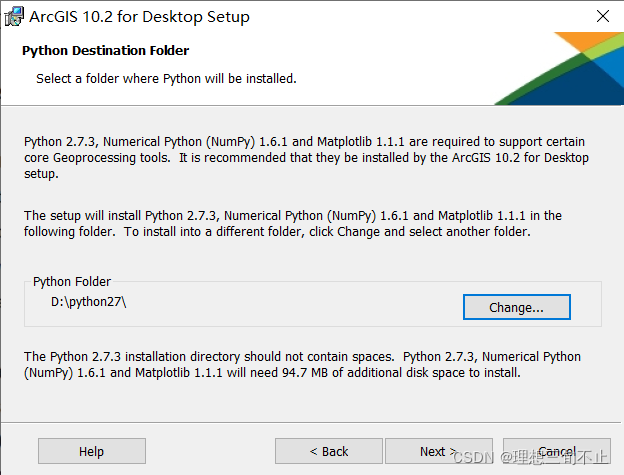Select the D:\python27\ folder path text
This screenshot has width=624, height=475.
click(x=89, y=302)
